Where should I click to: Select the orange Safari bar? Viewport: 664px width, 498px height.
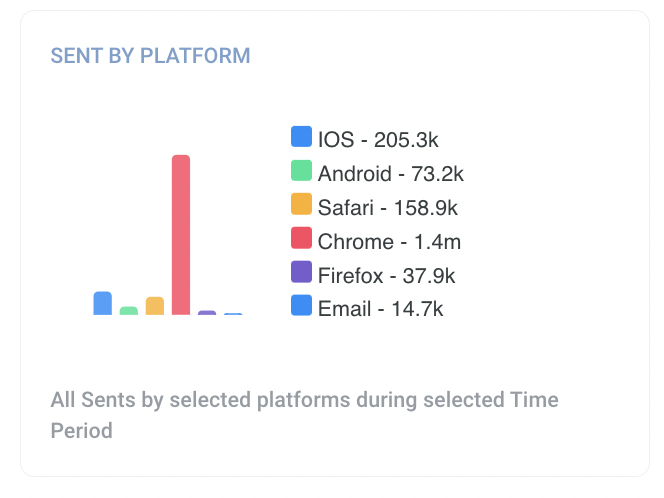[x=155, y=306]
